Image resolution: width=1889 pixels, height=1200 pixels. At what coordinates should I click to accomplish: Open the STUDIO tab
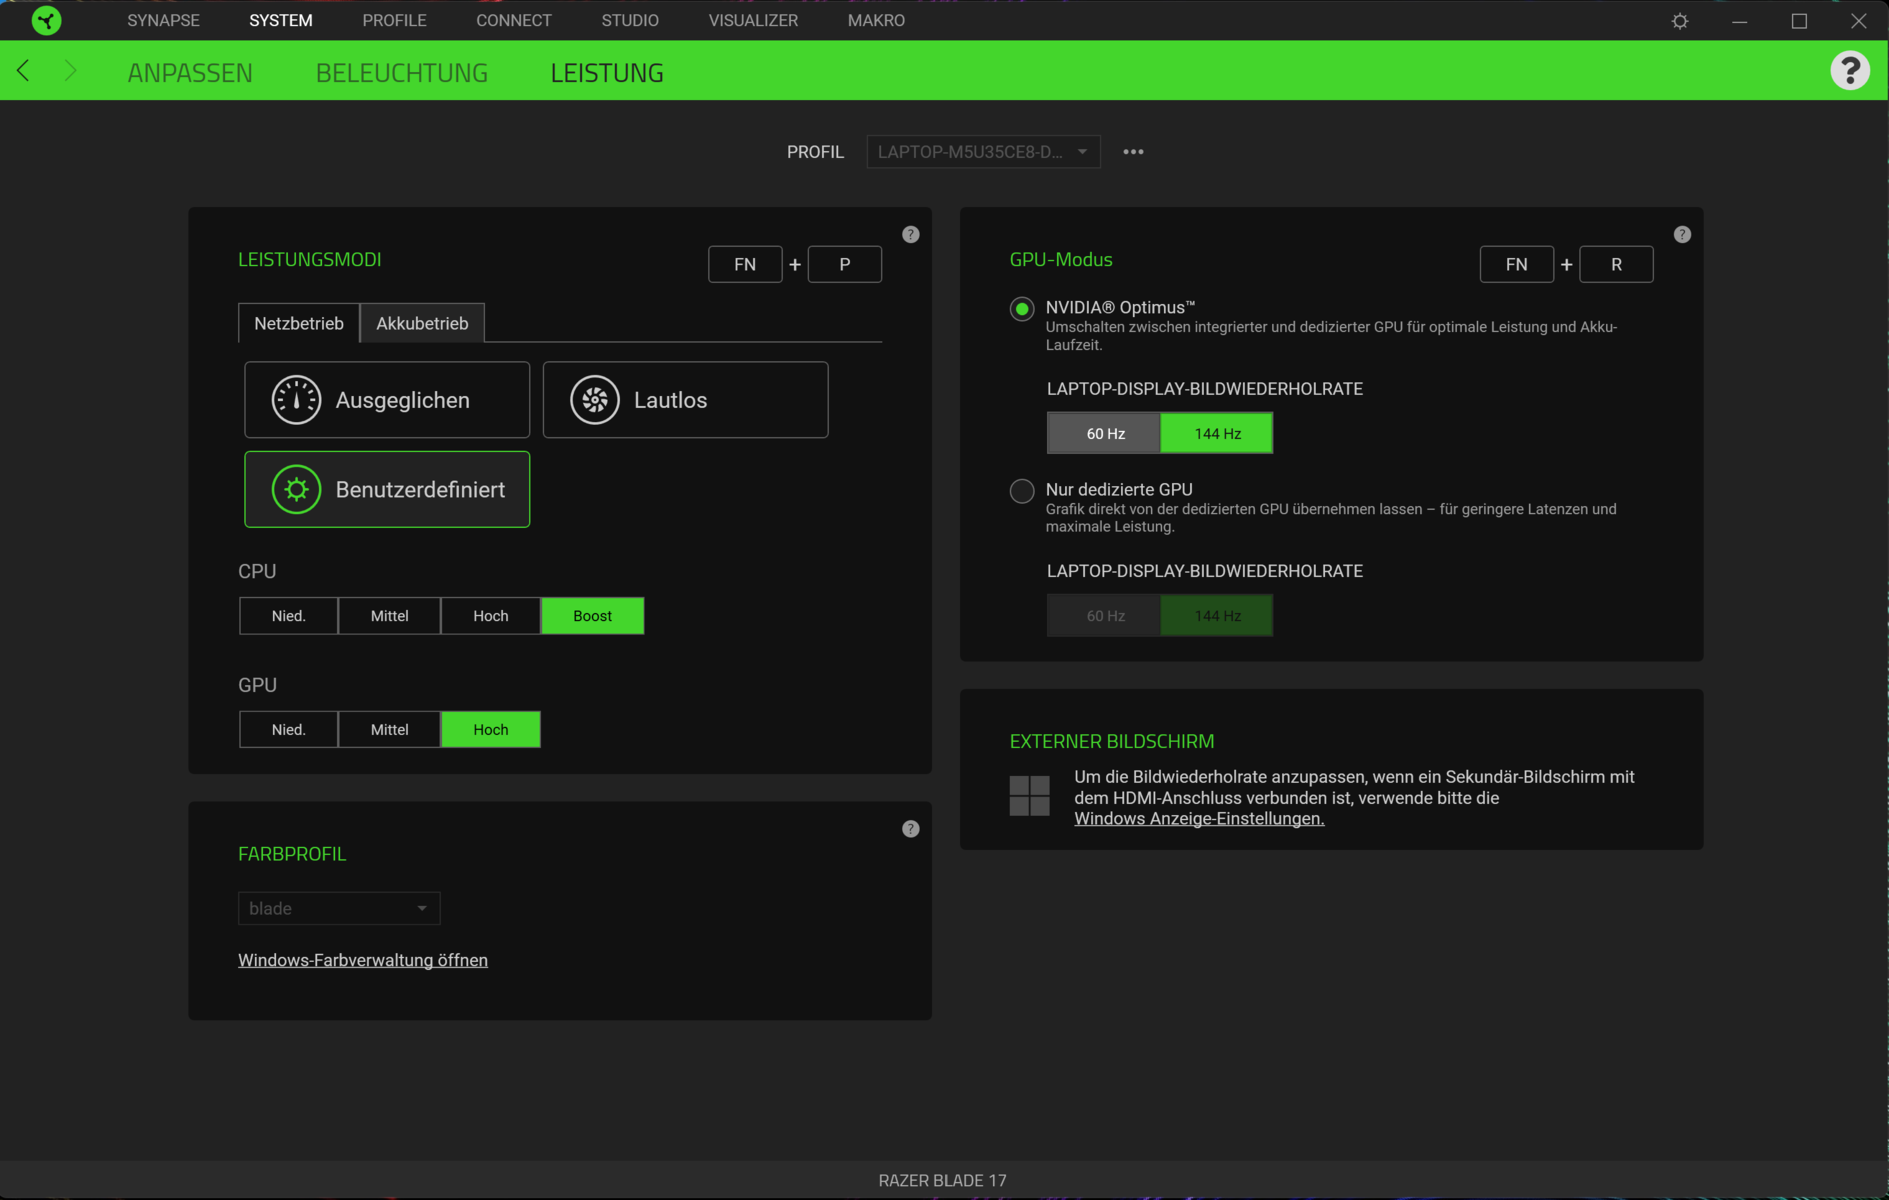(x=630, y=20)
